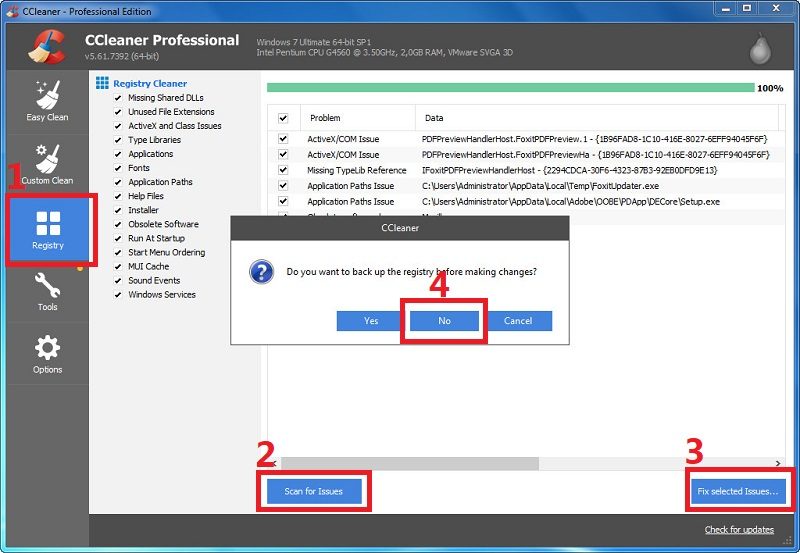Uncheck the Adobe Setup.exe path issue row

coord(283,202)
